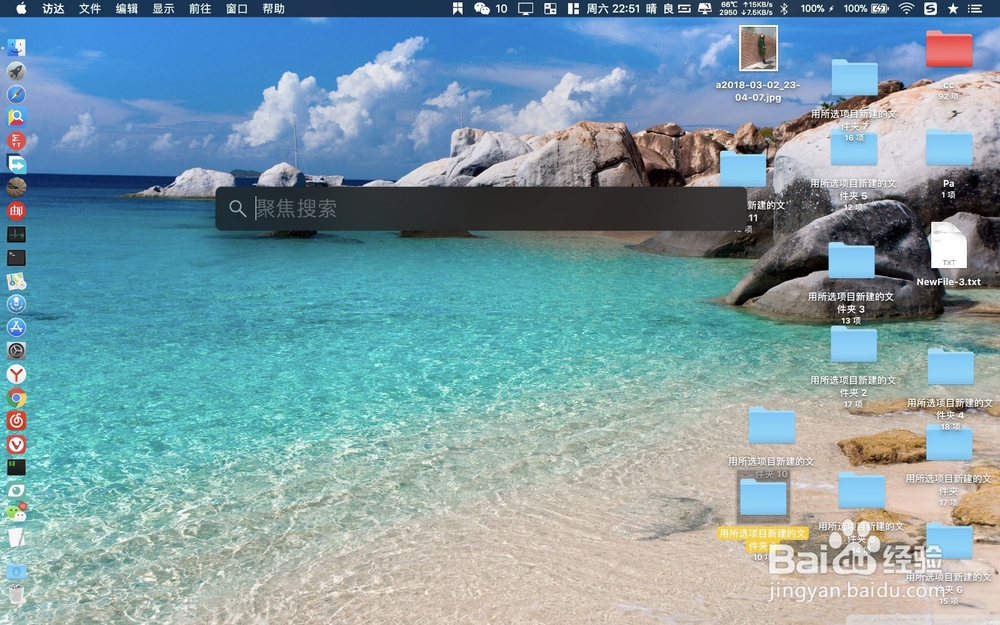Click WeChat status icon in menu bar

tap(482, 8)
